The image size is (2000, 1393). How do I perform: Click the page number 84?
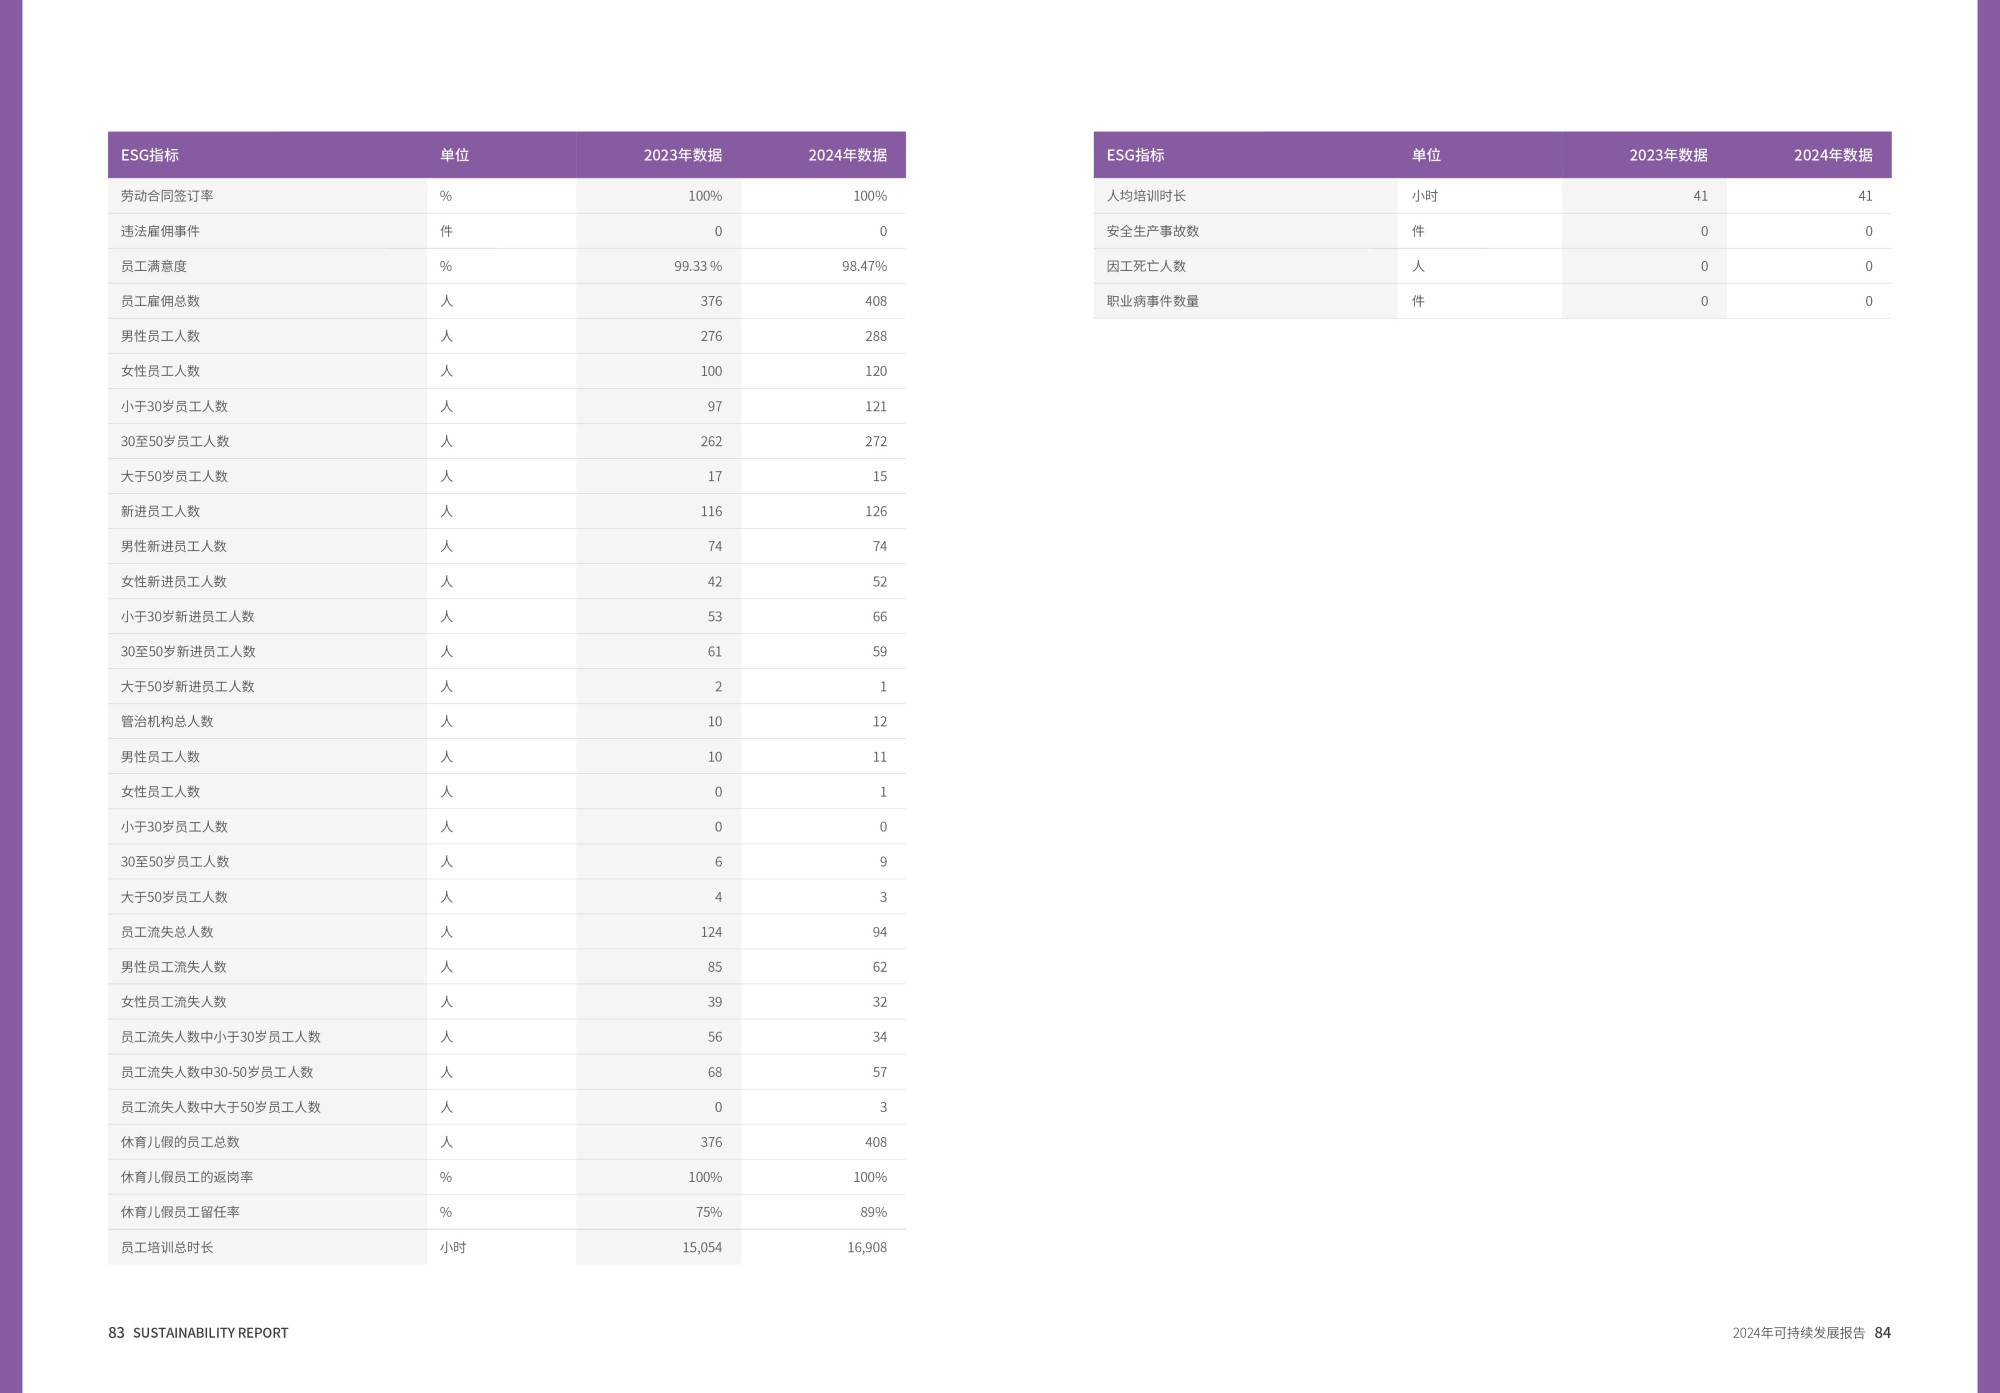pyautogui.click(x=1883, y=1333)
